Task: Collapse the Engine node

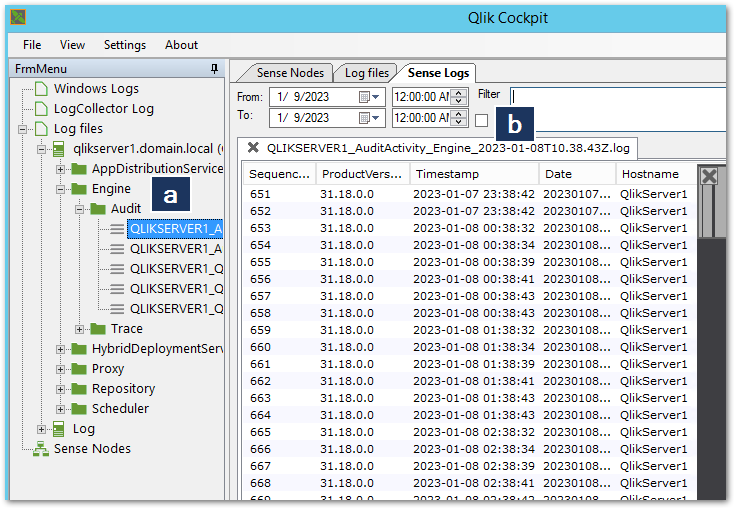Action: pyautogui.click(x=60, y=189)
